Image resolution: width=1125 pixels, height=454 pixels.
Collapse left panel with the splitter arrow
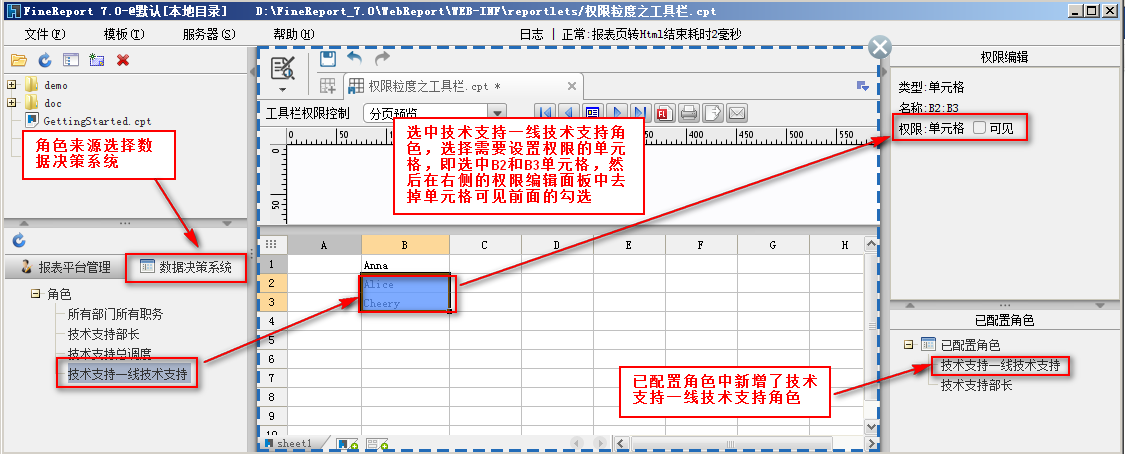pyautogui.click(x=253, y=72)
